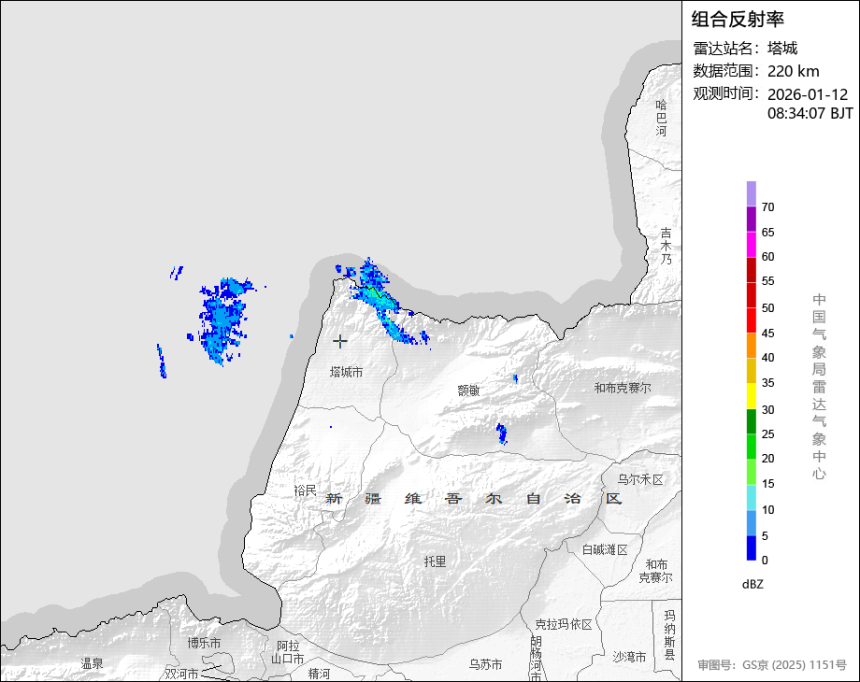The width and height of the screenshot is (860, 682).
Task: Click the 审图号 GS京 (2025) 1151号 text
Action: [772, 665]
